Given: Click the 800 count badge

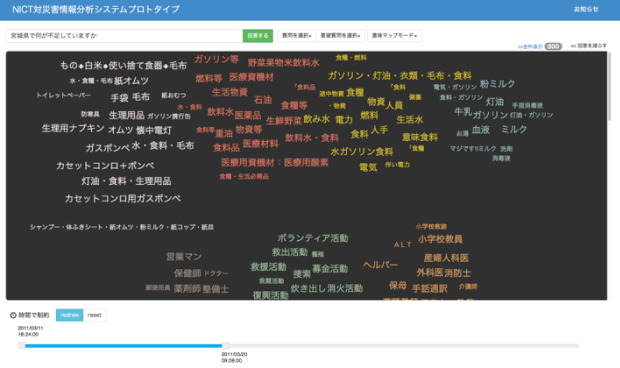Looking at the screenshot, I should (553, 46).
